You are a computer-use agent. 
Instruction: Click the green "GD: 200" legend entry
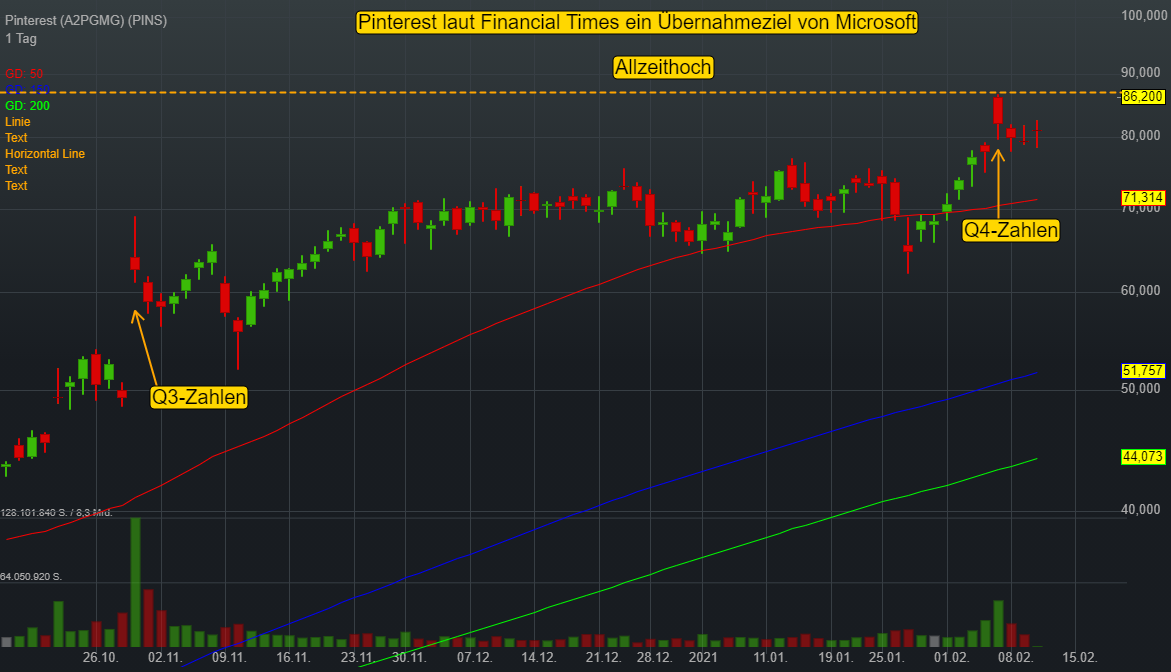[28, 106]
